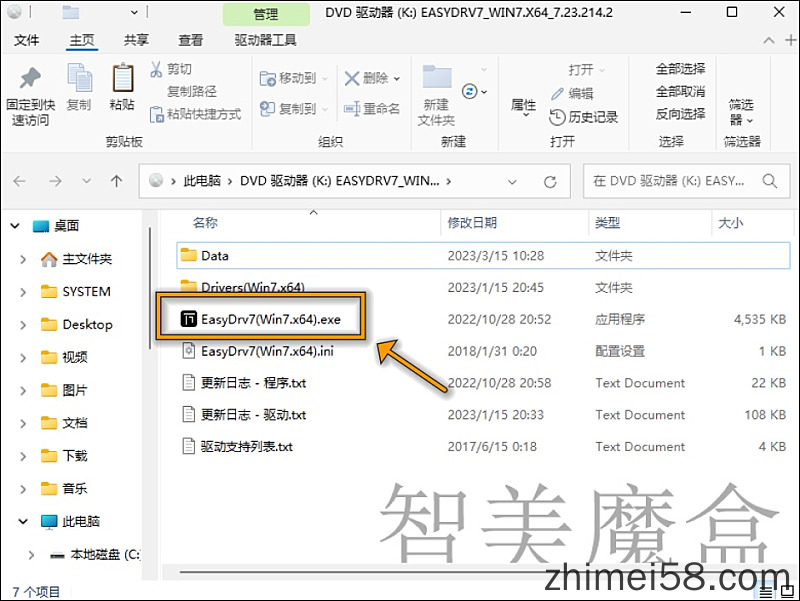Click the Edit pencil button

click(x=572, y=93)
